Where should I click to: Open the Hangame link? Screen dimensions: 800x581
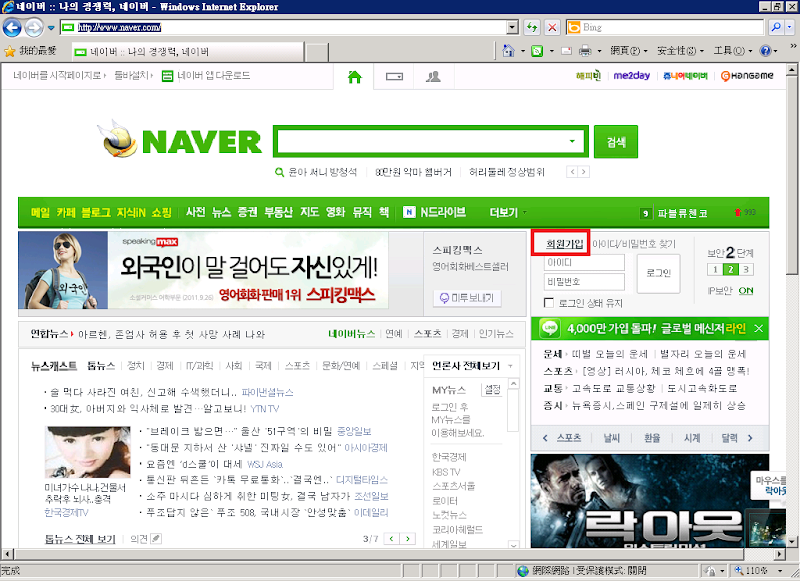click(x=746, y=76)
